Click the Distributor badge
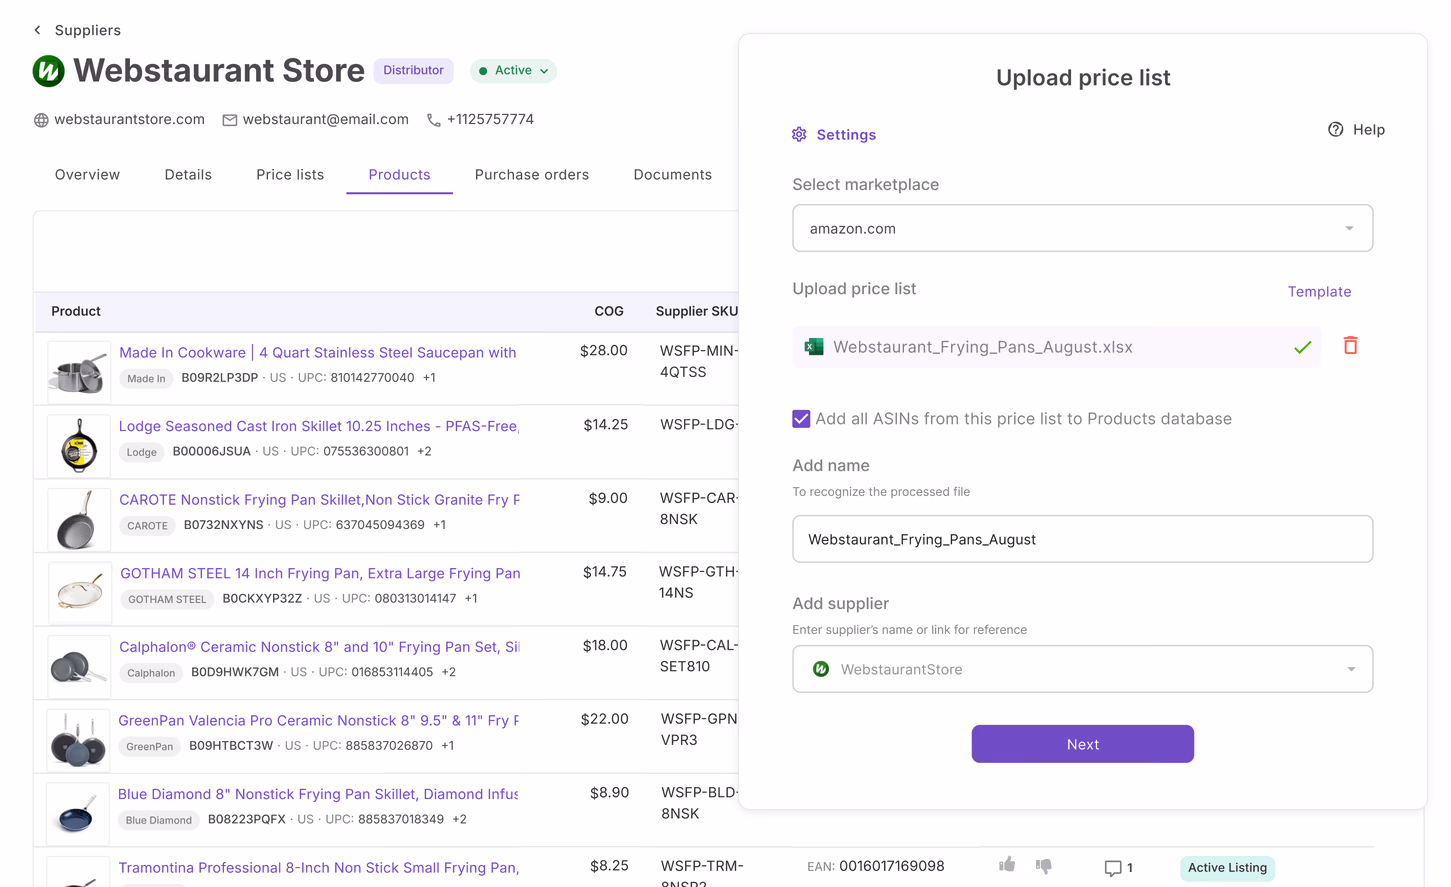This screenshot has height=887, width=1451. [x=413, y=70]
